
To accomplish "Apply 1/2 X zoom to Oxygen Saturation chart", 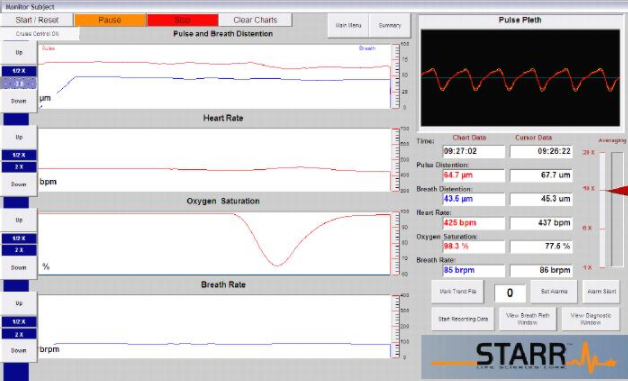I will point(19,238).
